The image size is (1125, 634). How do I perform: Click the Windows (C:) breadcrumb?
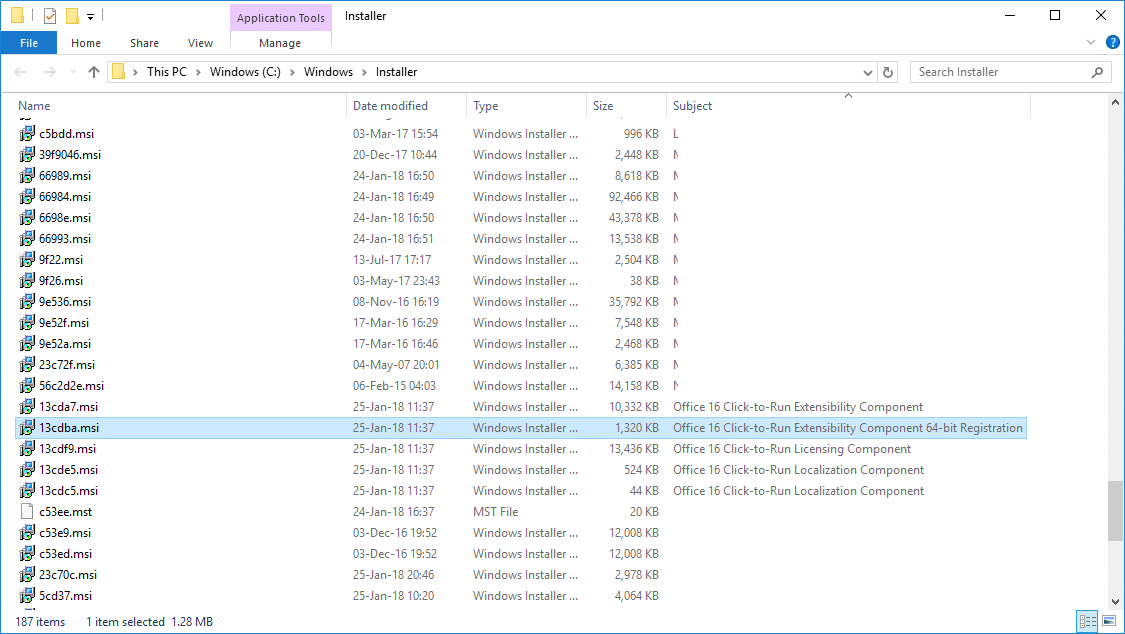coord(245,72)
